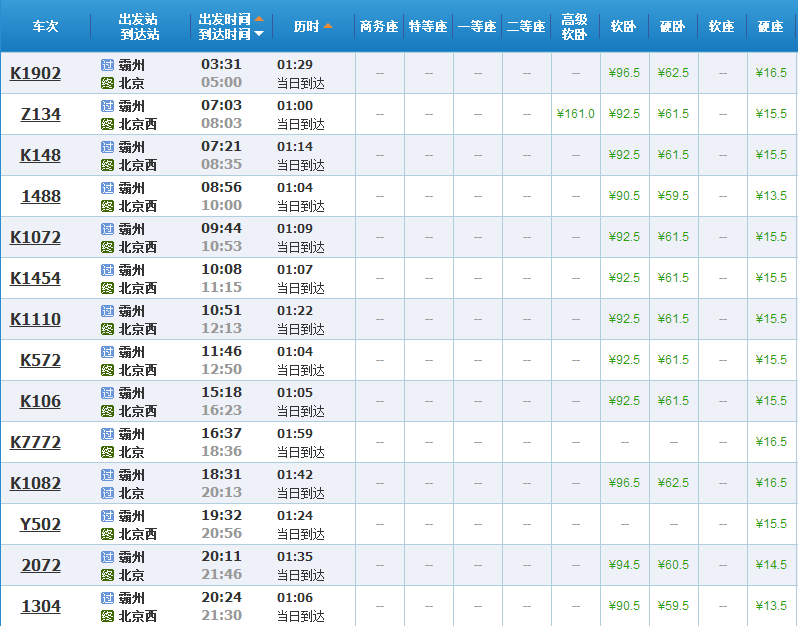Open train K1082 link
Image resolution: width=798 pixels, height=626 pixels.
(35, 483)
